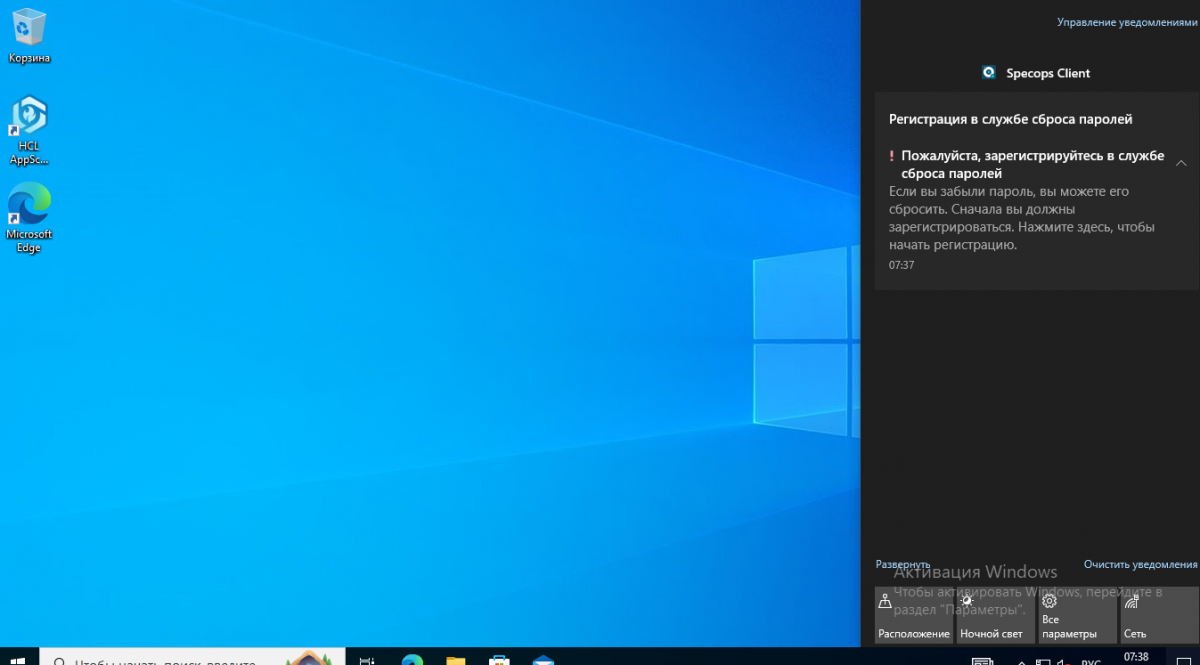
Task: Click the Specops Client notification header icon
Action: [x=989, y=73]
